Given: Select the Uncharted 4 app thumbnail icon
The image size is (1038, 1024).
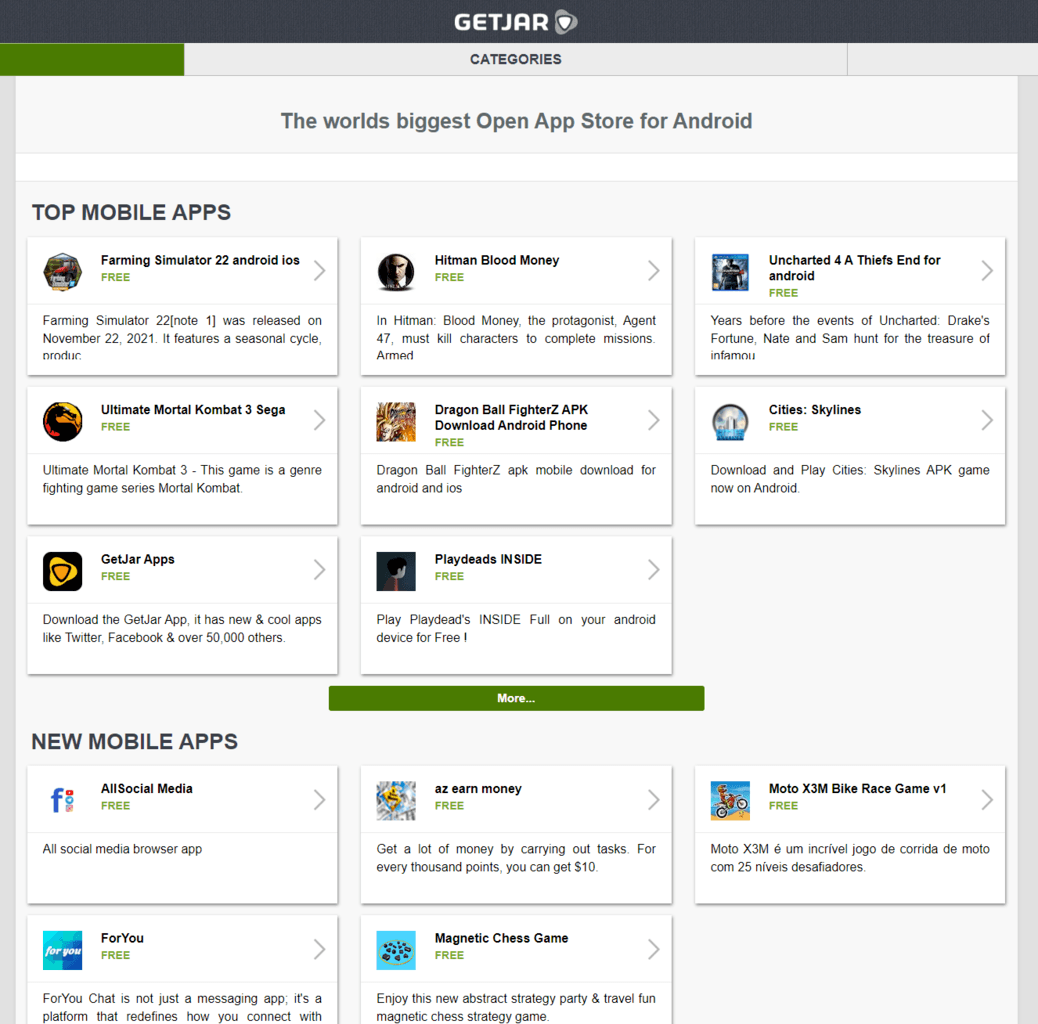Looking at the screenshot, I should coord(730,272).
